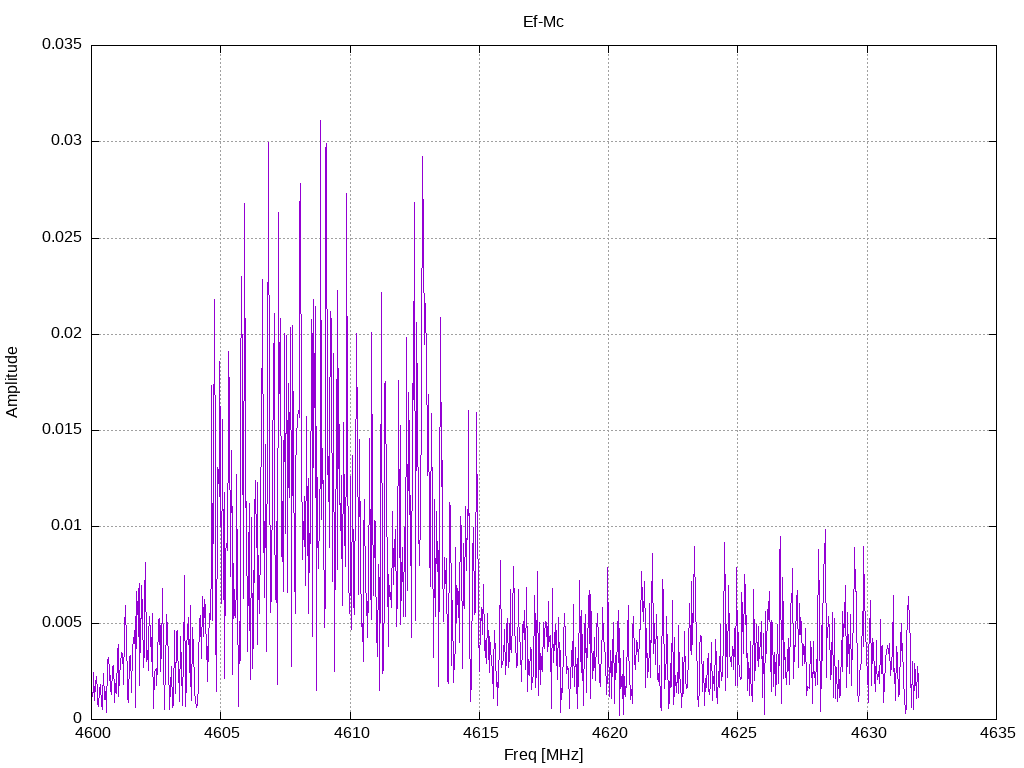The width and height of the screenshot is (1024, 768).
Task: Click the x-axis tick label 4610
Action: (x=351, y=733)
